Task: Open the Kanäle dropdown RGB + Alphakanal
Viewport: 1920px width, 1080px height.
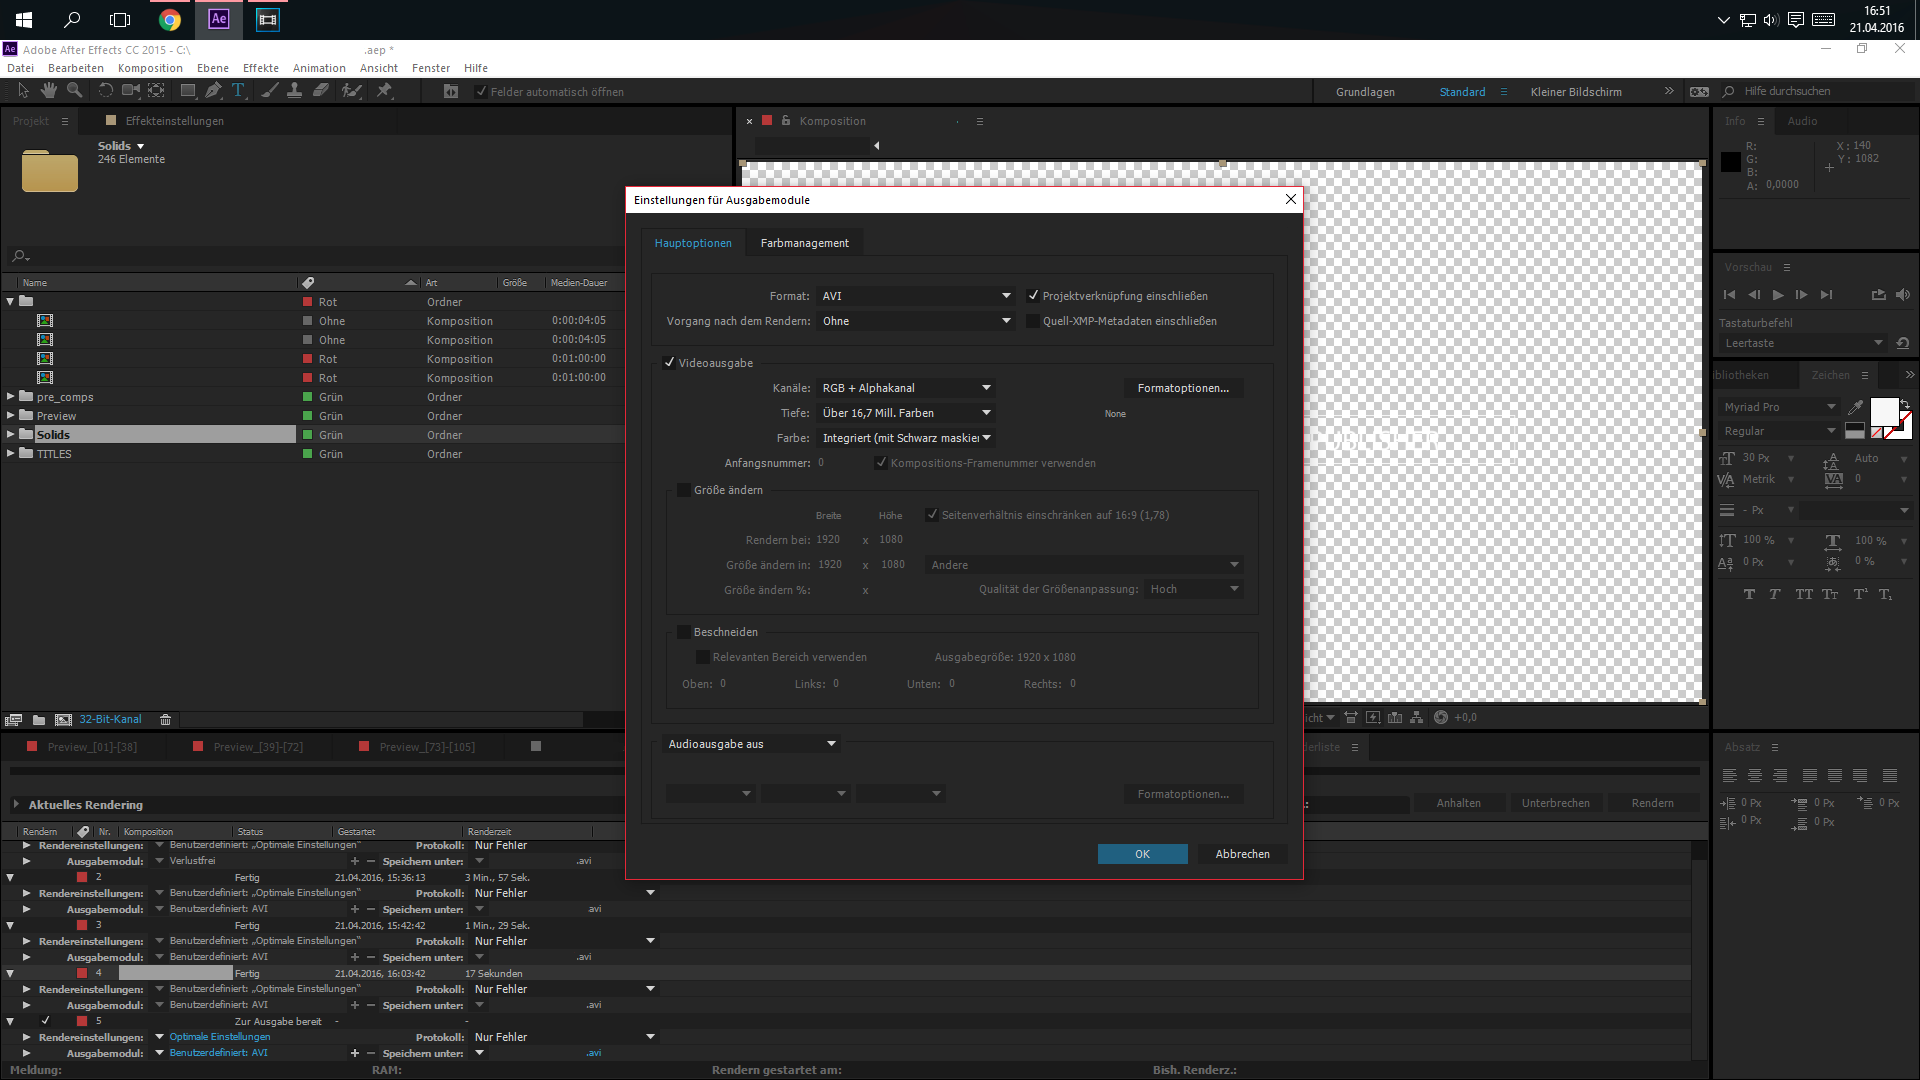Action: (906, 388)
